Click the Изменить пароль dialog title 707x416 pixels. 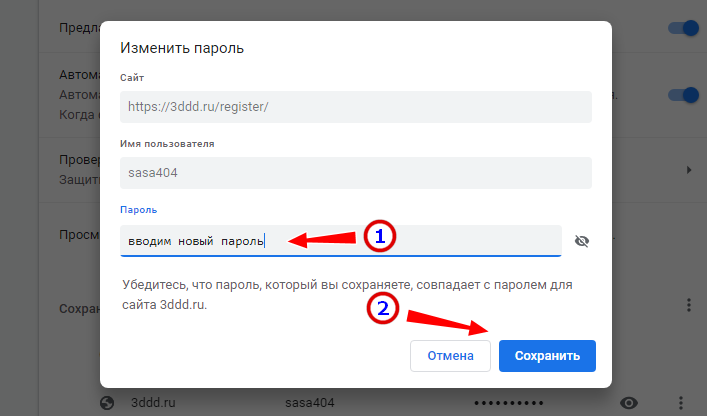[182, 48]
